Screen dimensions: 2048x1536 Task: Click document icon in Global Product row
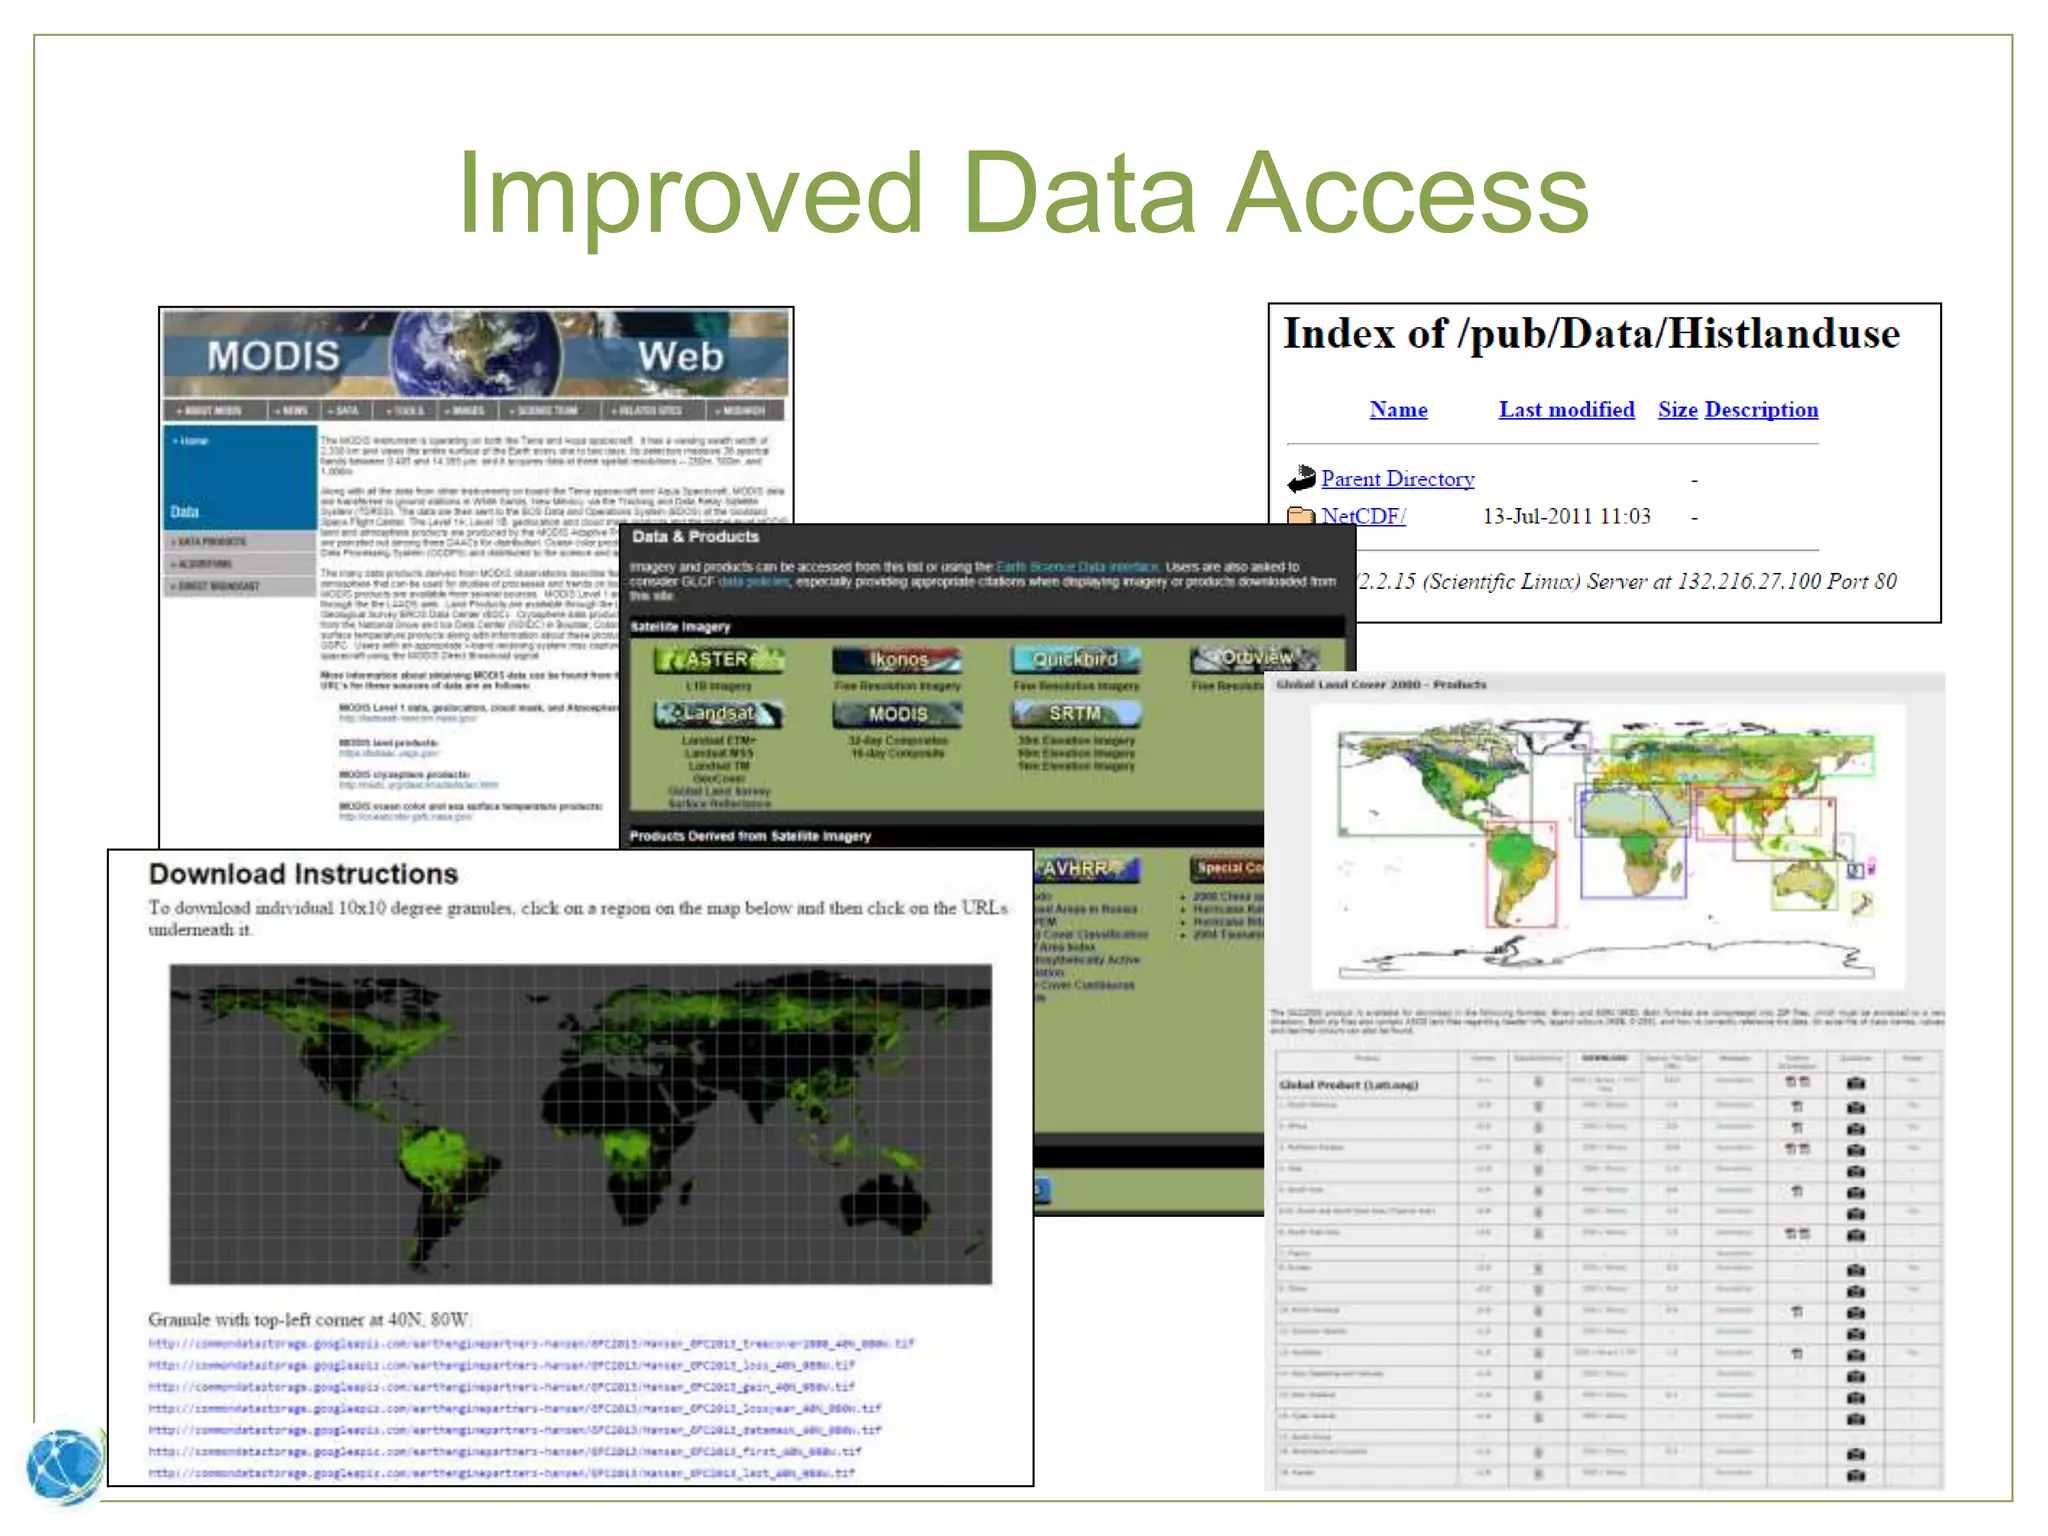(1538, 1082)
